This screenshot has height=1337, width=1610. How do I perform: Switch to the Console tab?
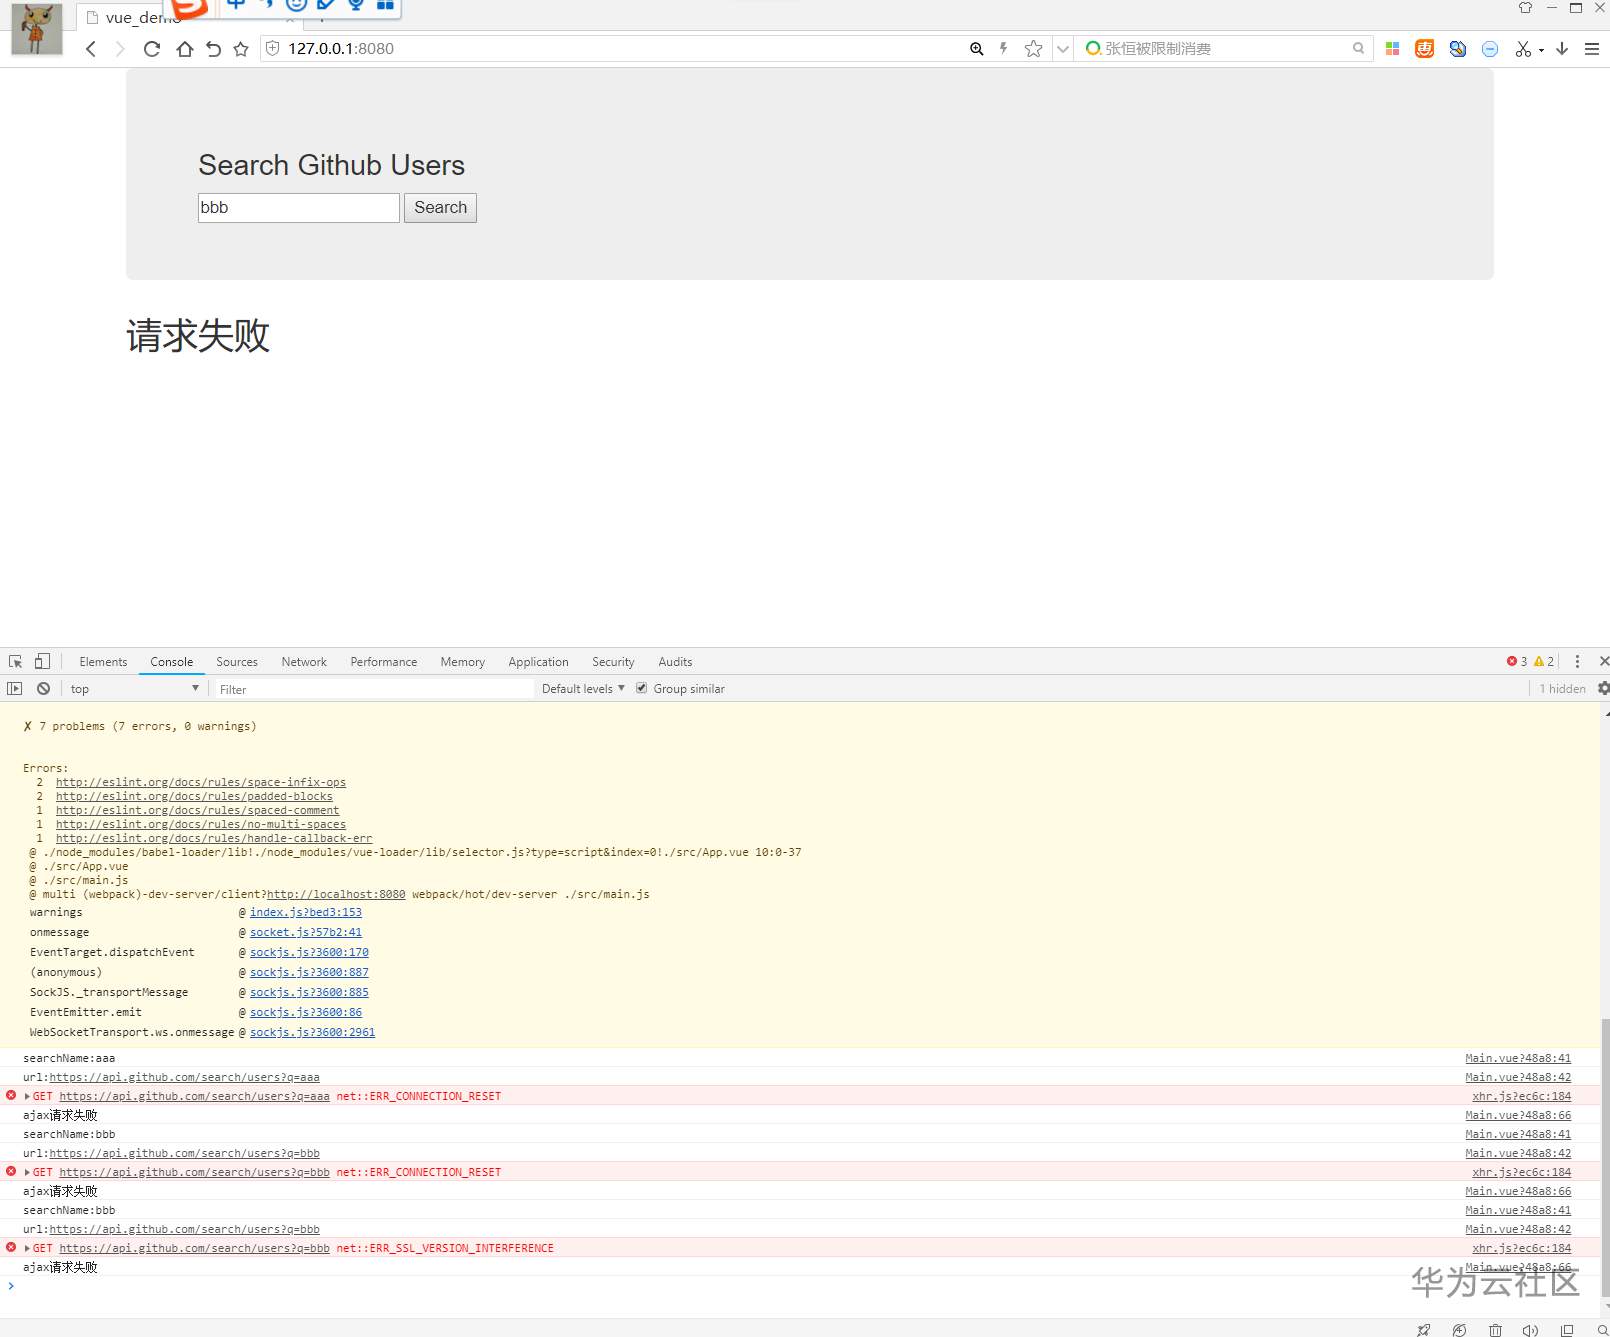[x=172, y=662]
